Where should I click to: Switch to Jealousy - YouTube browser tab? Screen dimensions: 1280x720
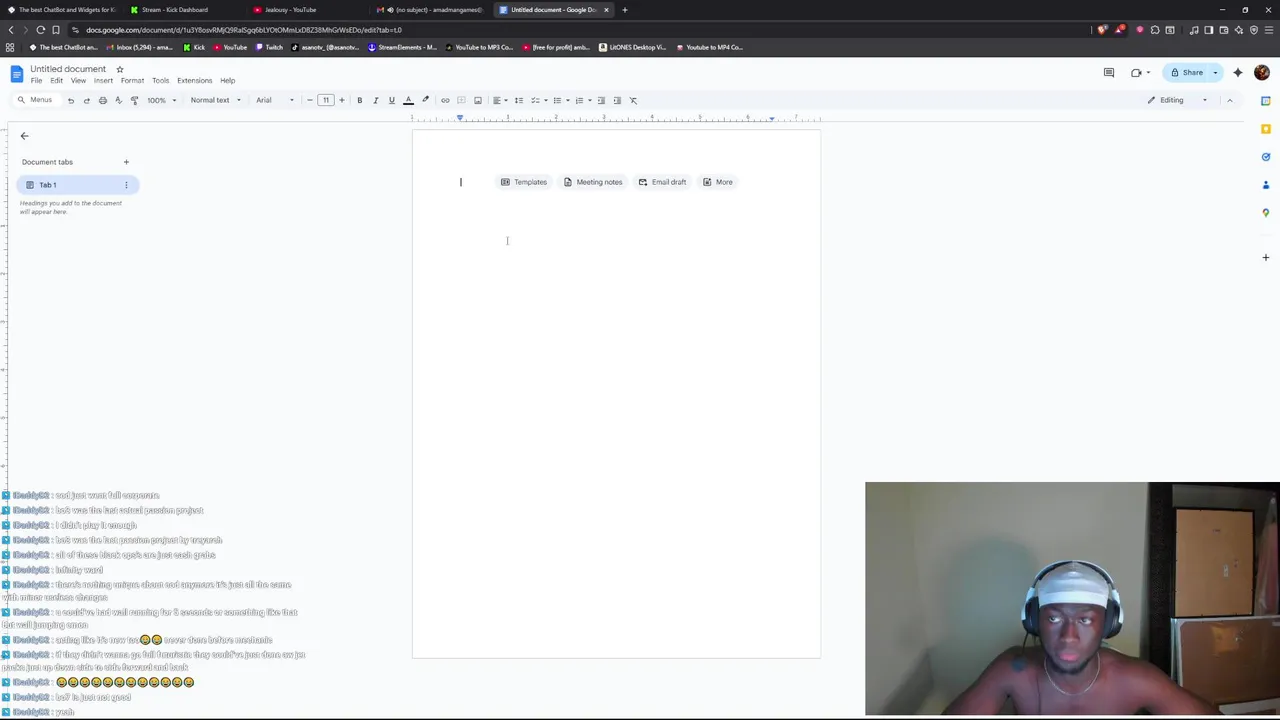click(x=290, y=10)
